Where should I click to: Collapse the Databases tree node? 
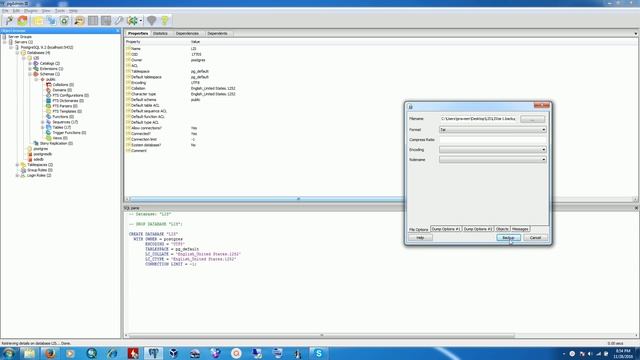point(17,53)
